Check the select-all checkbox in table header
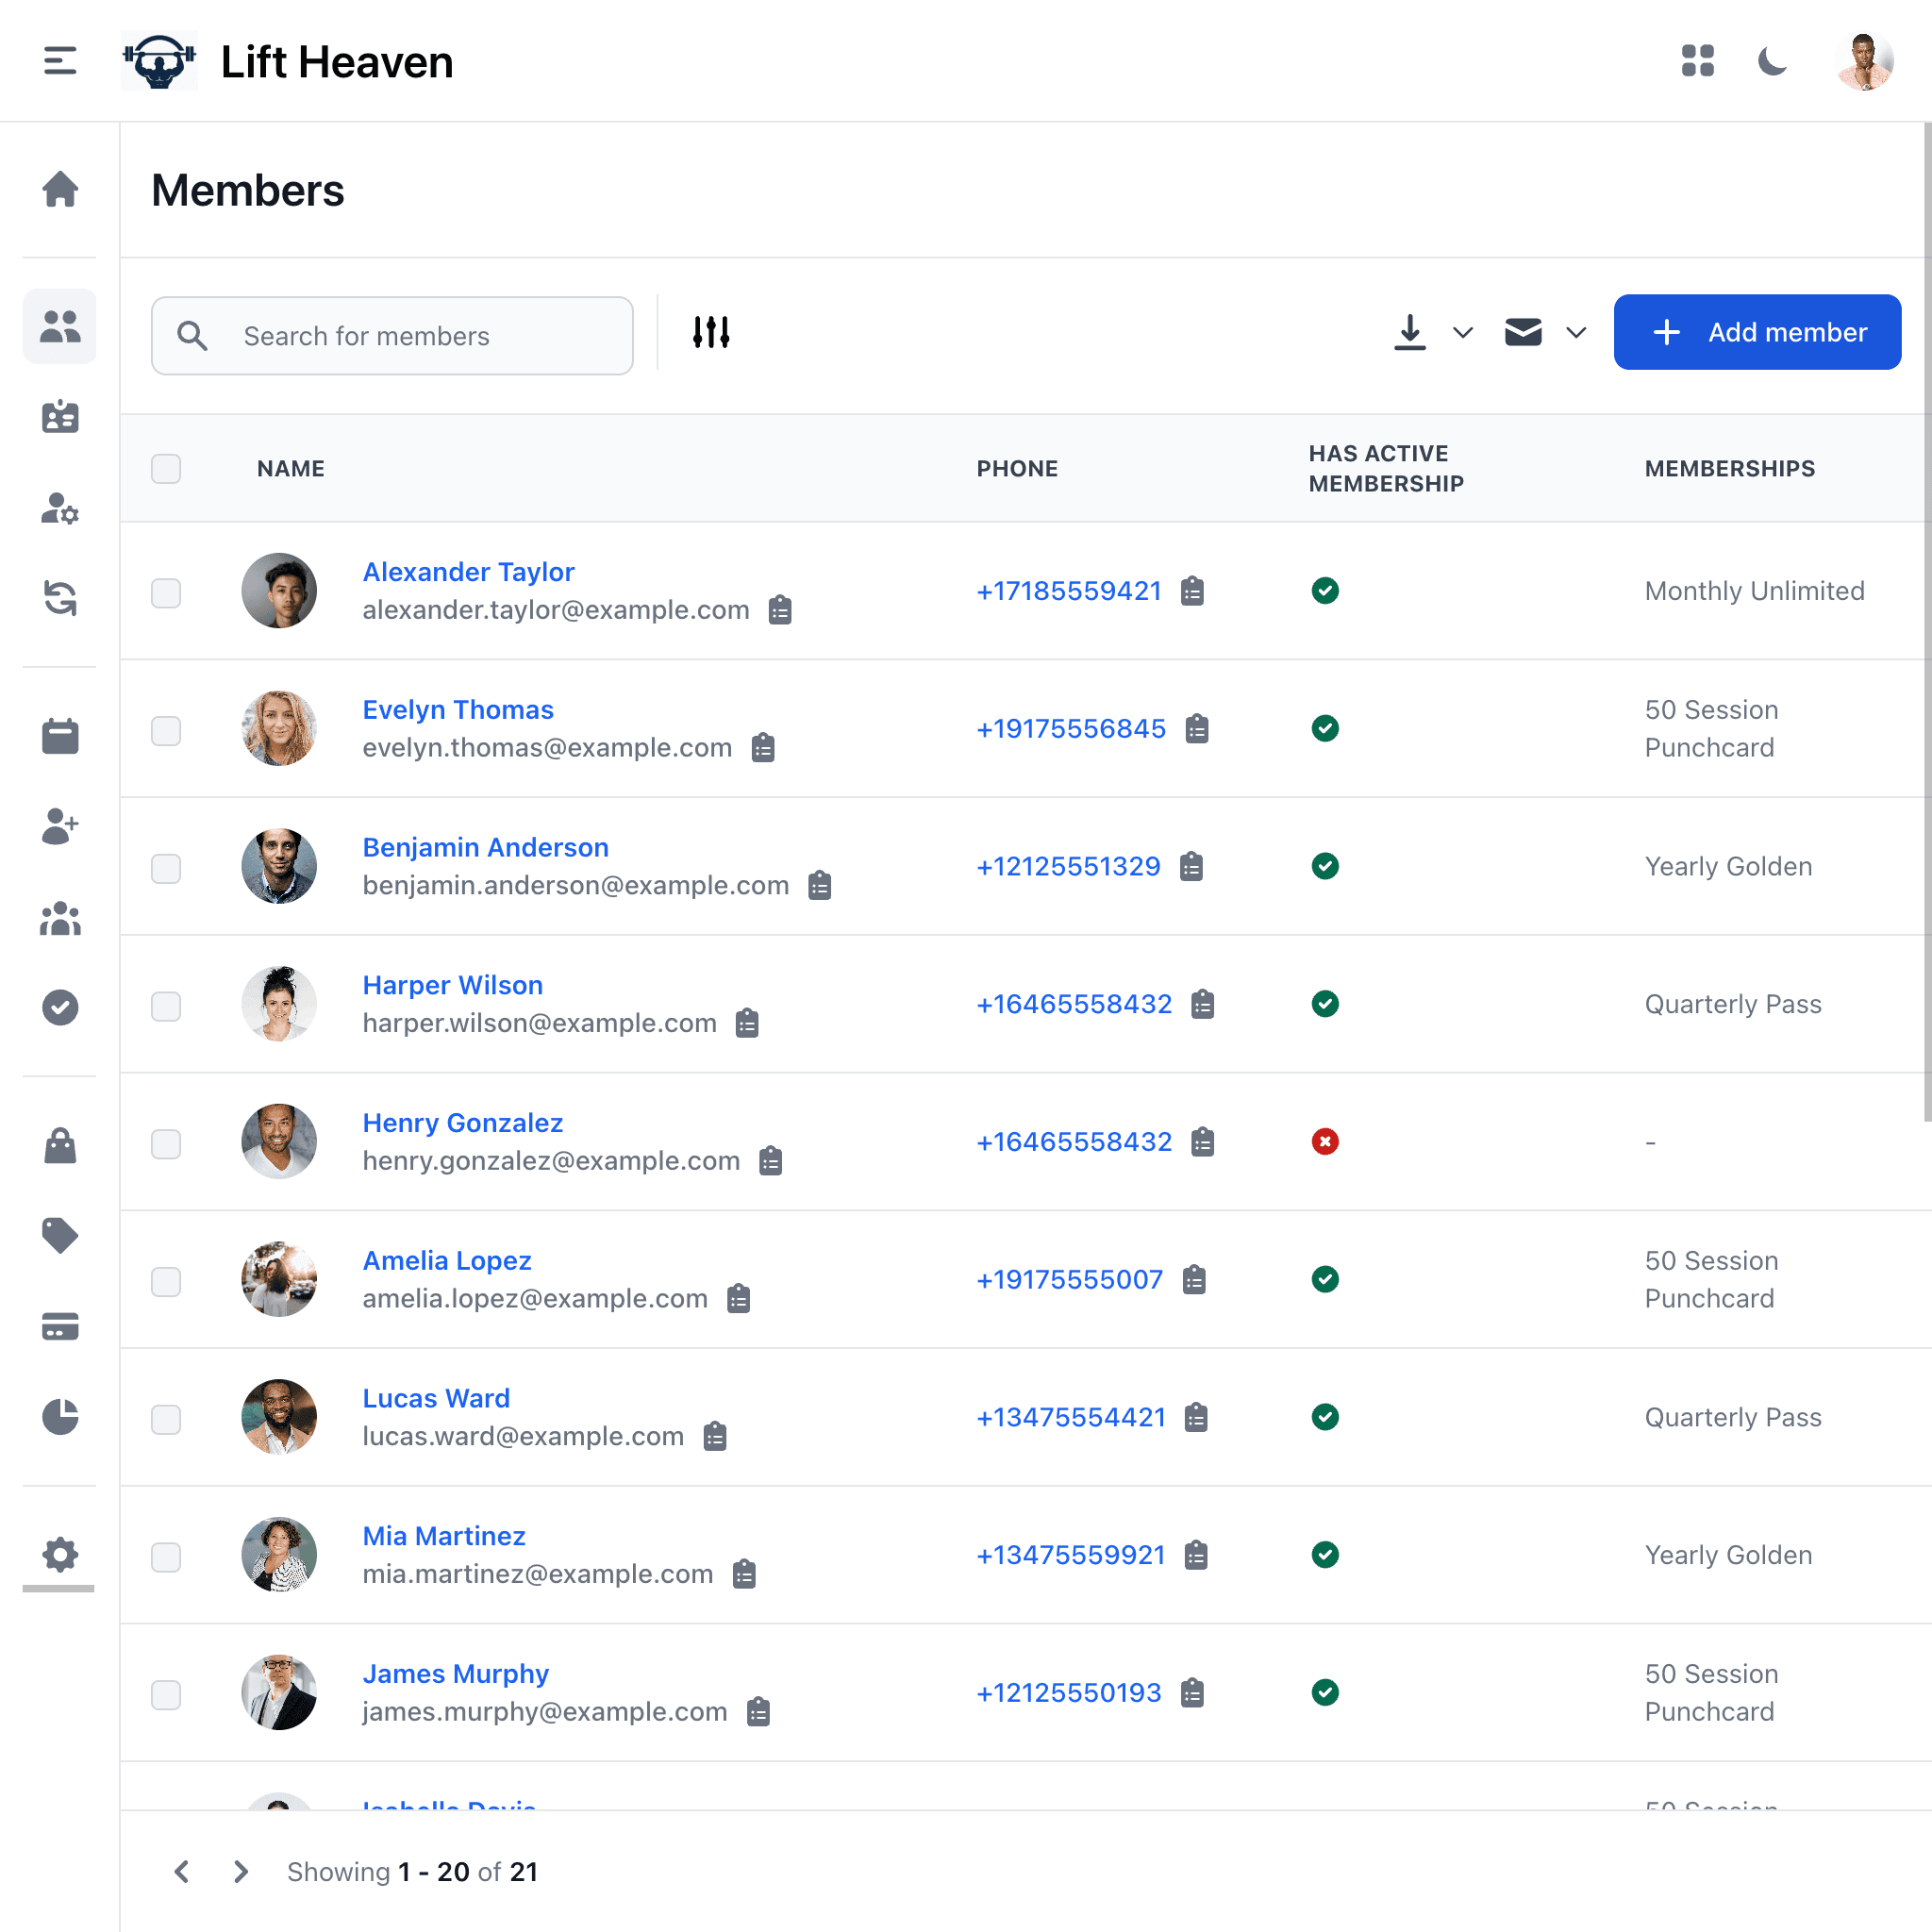 (166, 468)
